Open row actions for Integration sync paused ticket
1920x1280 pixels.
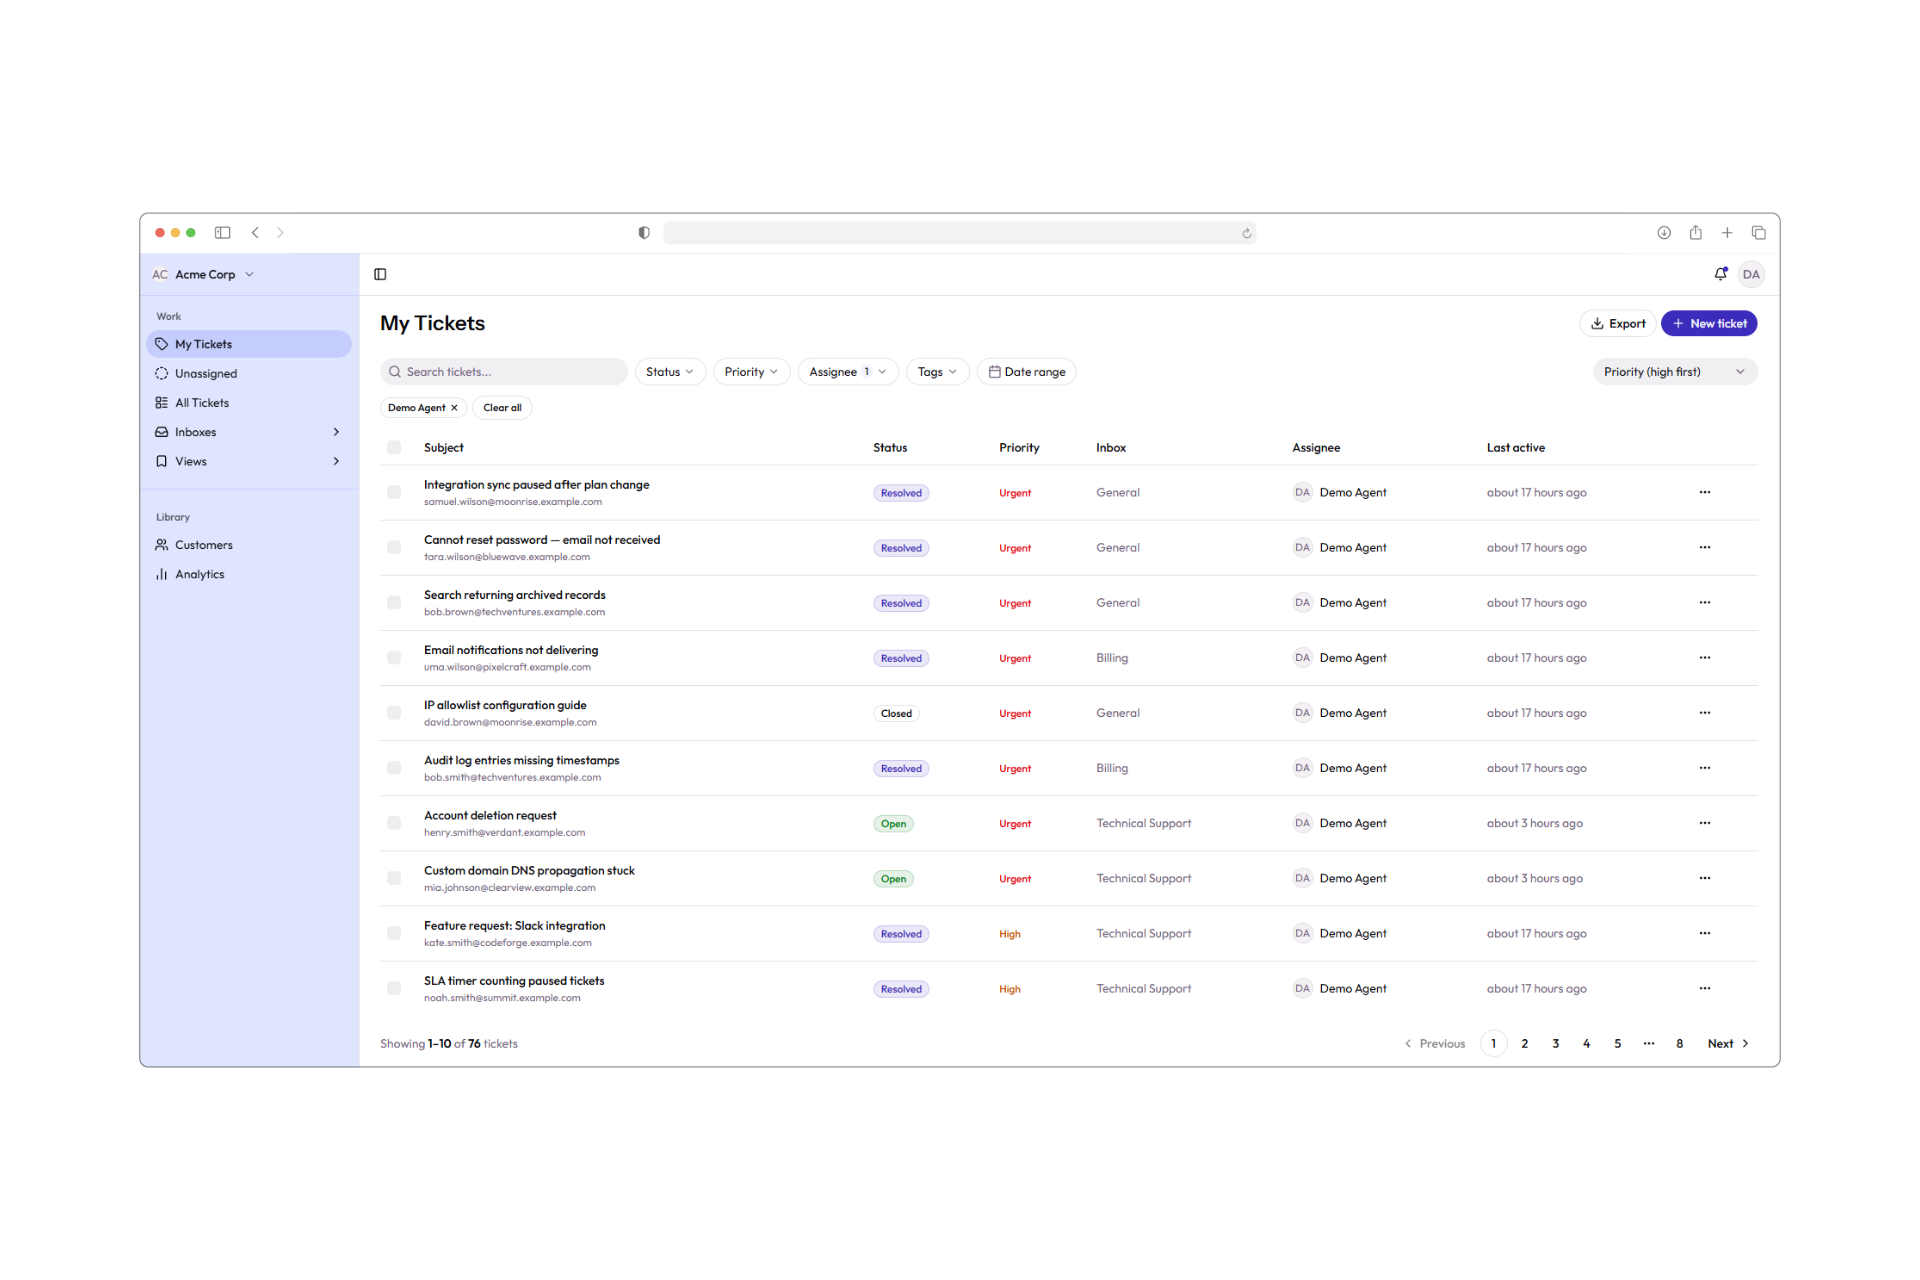[1705, 492]
